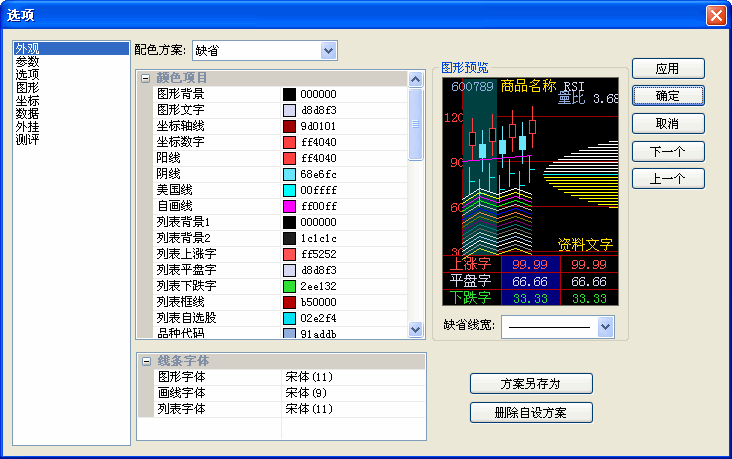Click the 图形背景 black color swatch

click(290, 94)
